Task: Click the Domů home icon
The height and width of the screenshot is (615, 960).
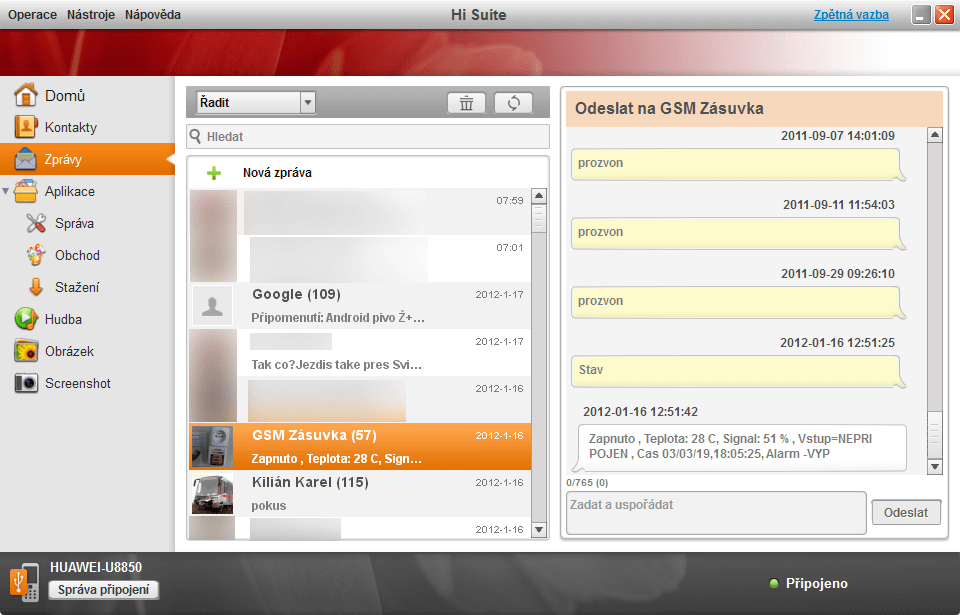Action: [26, 95]
